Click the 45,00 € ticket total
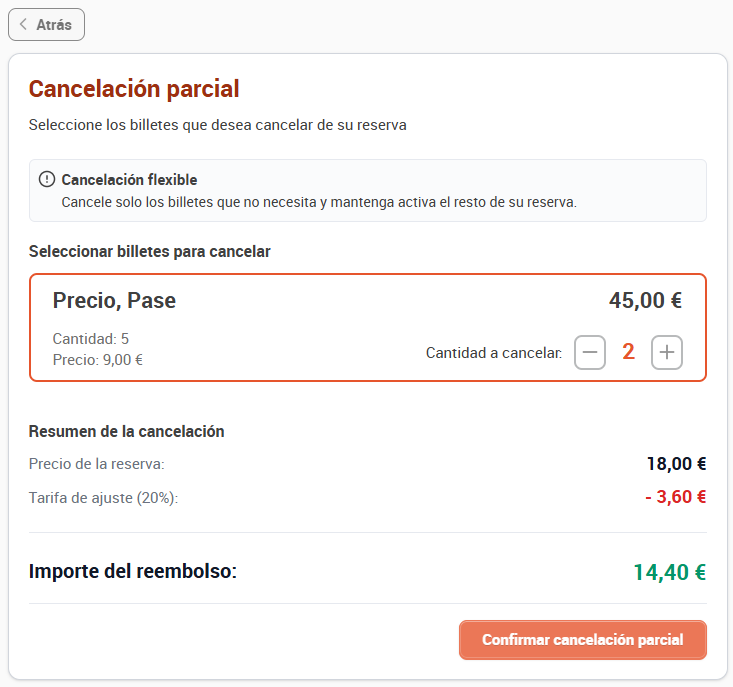This screenshot has height=687, width=733. click(x=645, y=301)
